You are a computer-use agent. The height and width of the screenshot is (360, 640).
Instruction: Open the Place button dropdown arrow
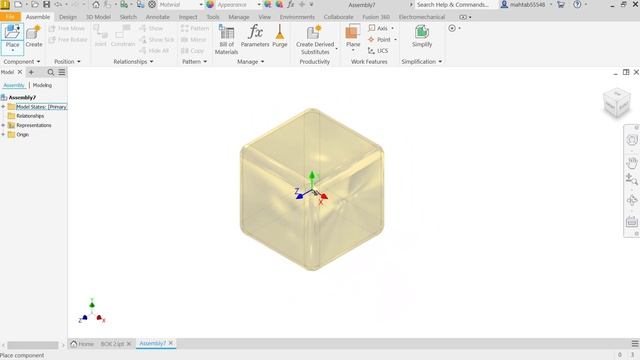[x=12, y=50]
